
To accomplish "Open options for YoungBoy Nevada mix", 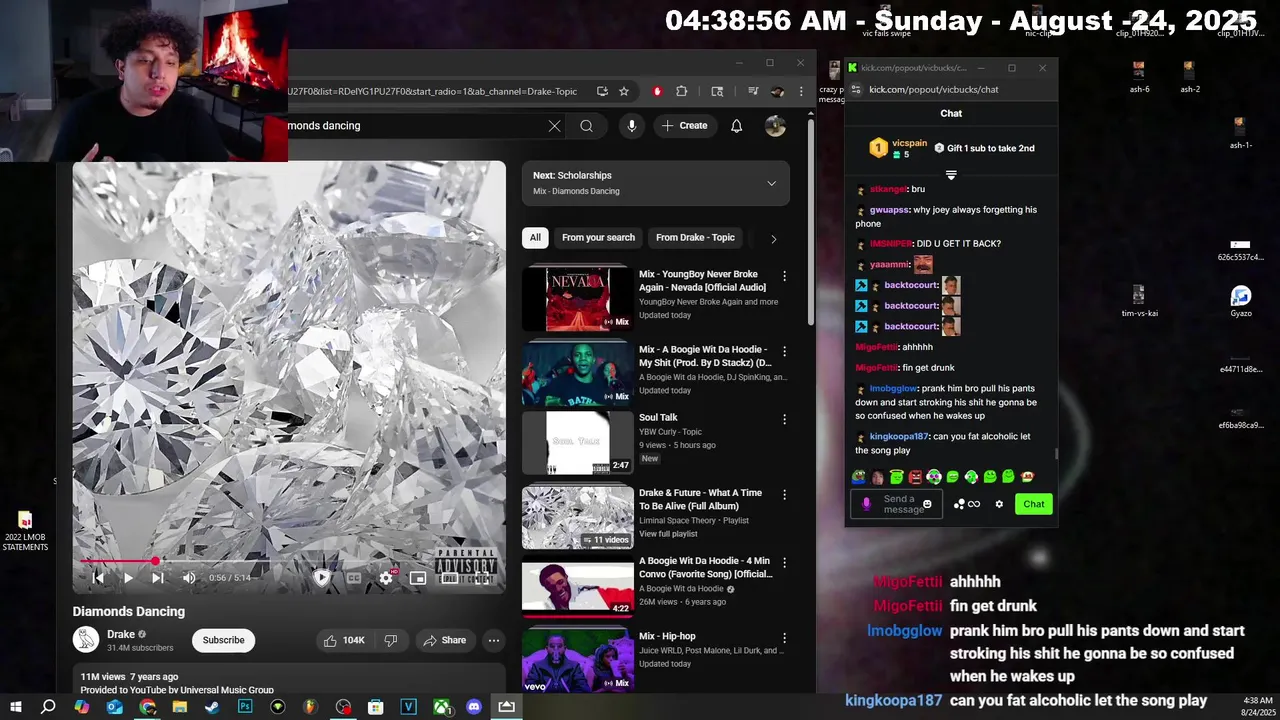I will coord(784,276).
